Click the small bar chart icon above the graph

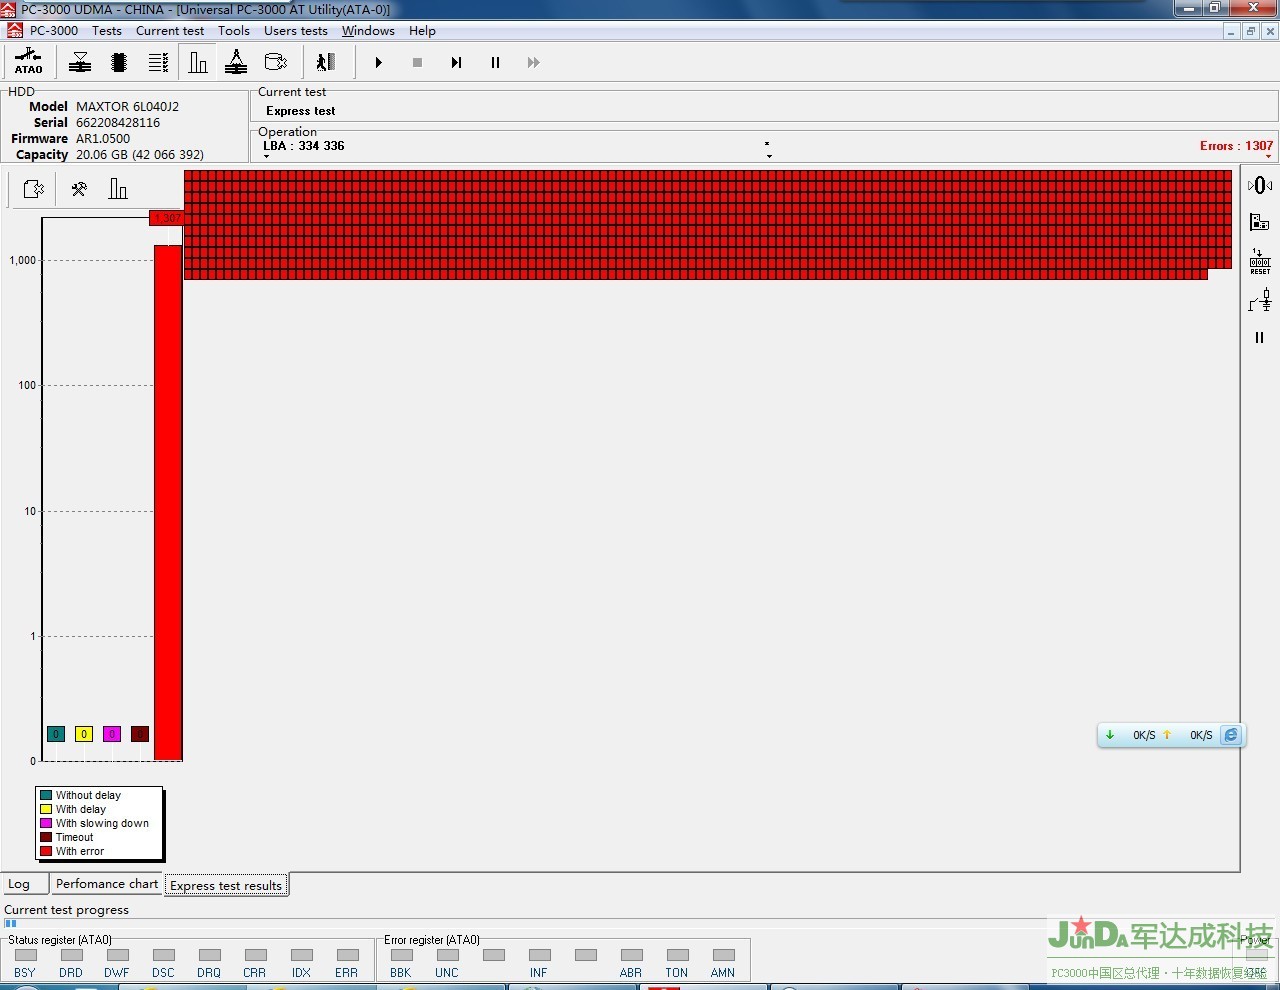[118, 189]
